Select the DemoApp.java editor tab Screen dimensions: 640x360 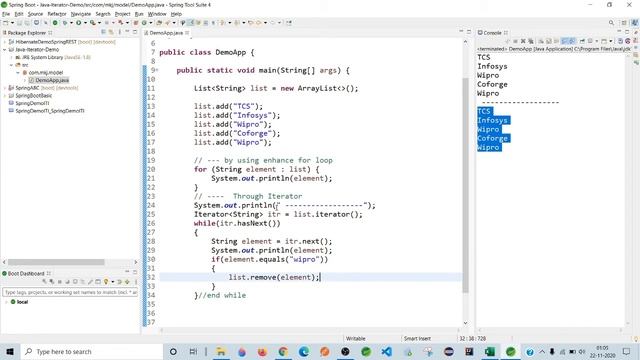point(166,33)
